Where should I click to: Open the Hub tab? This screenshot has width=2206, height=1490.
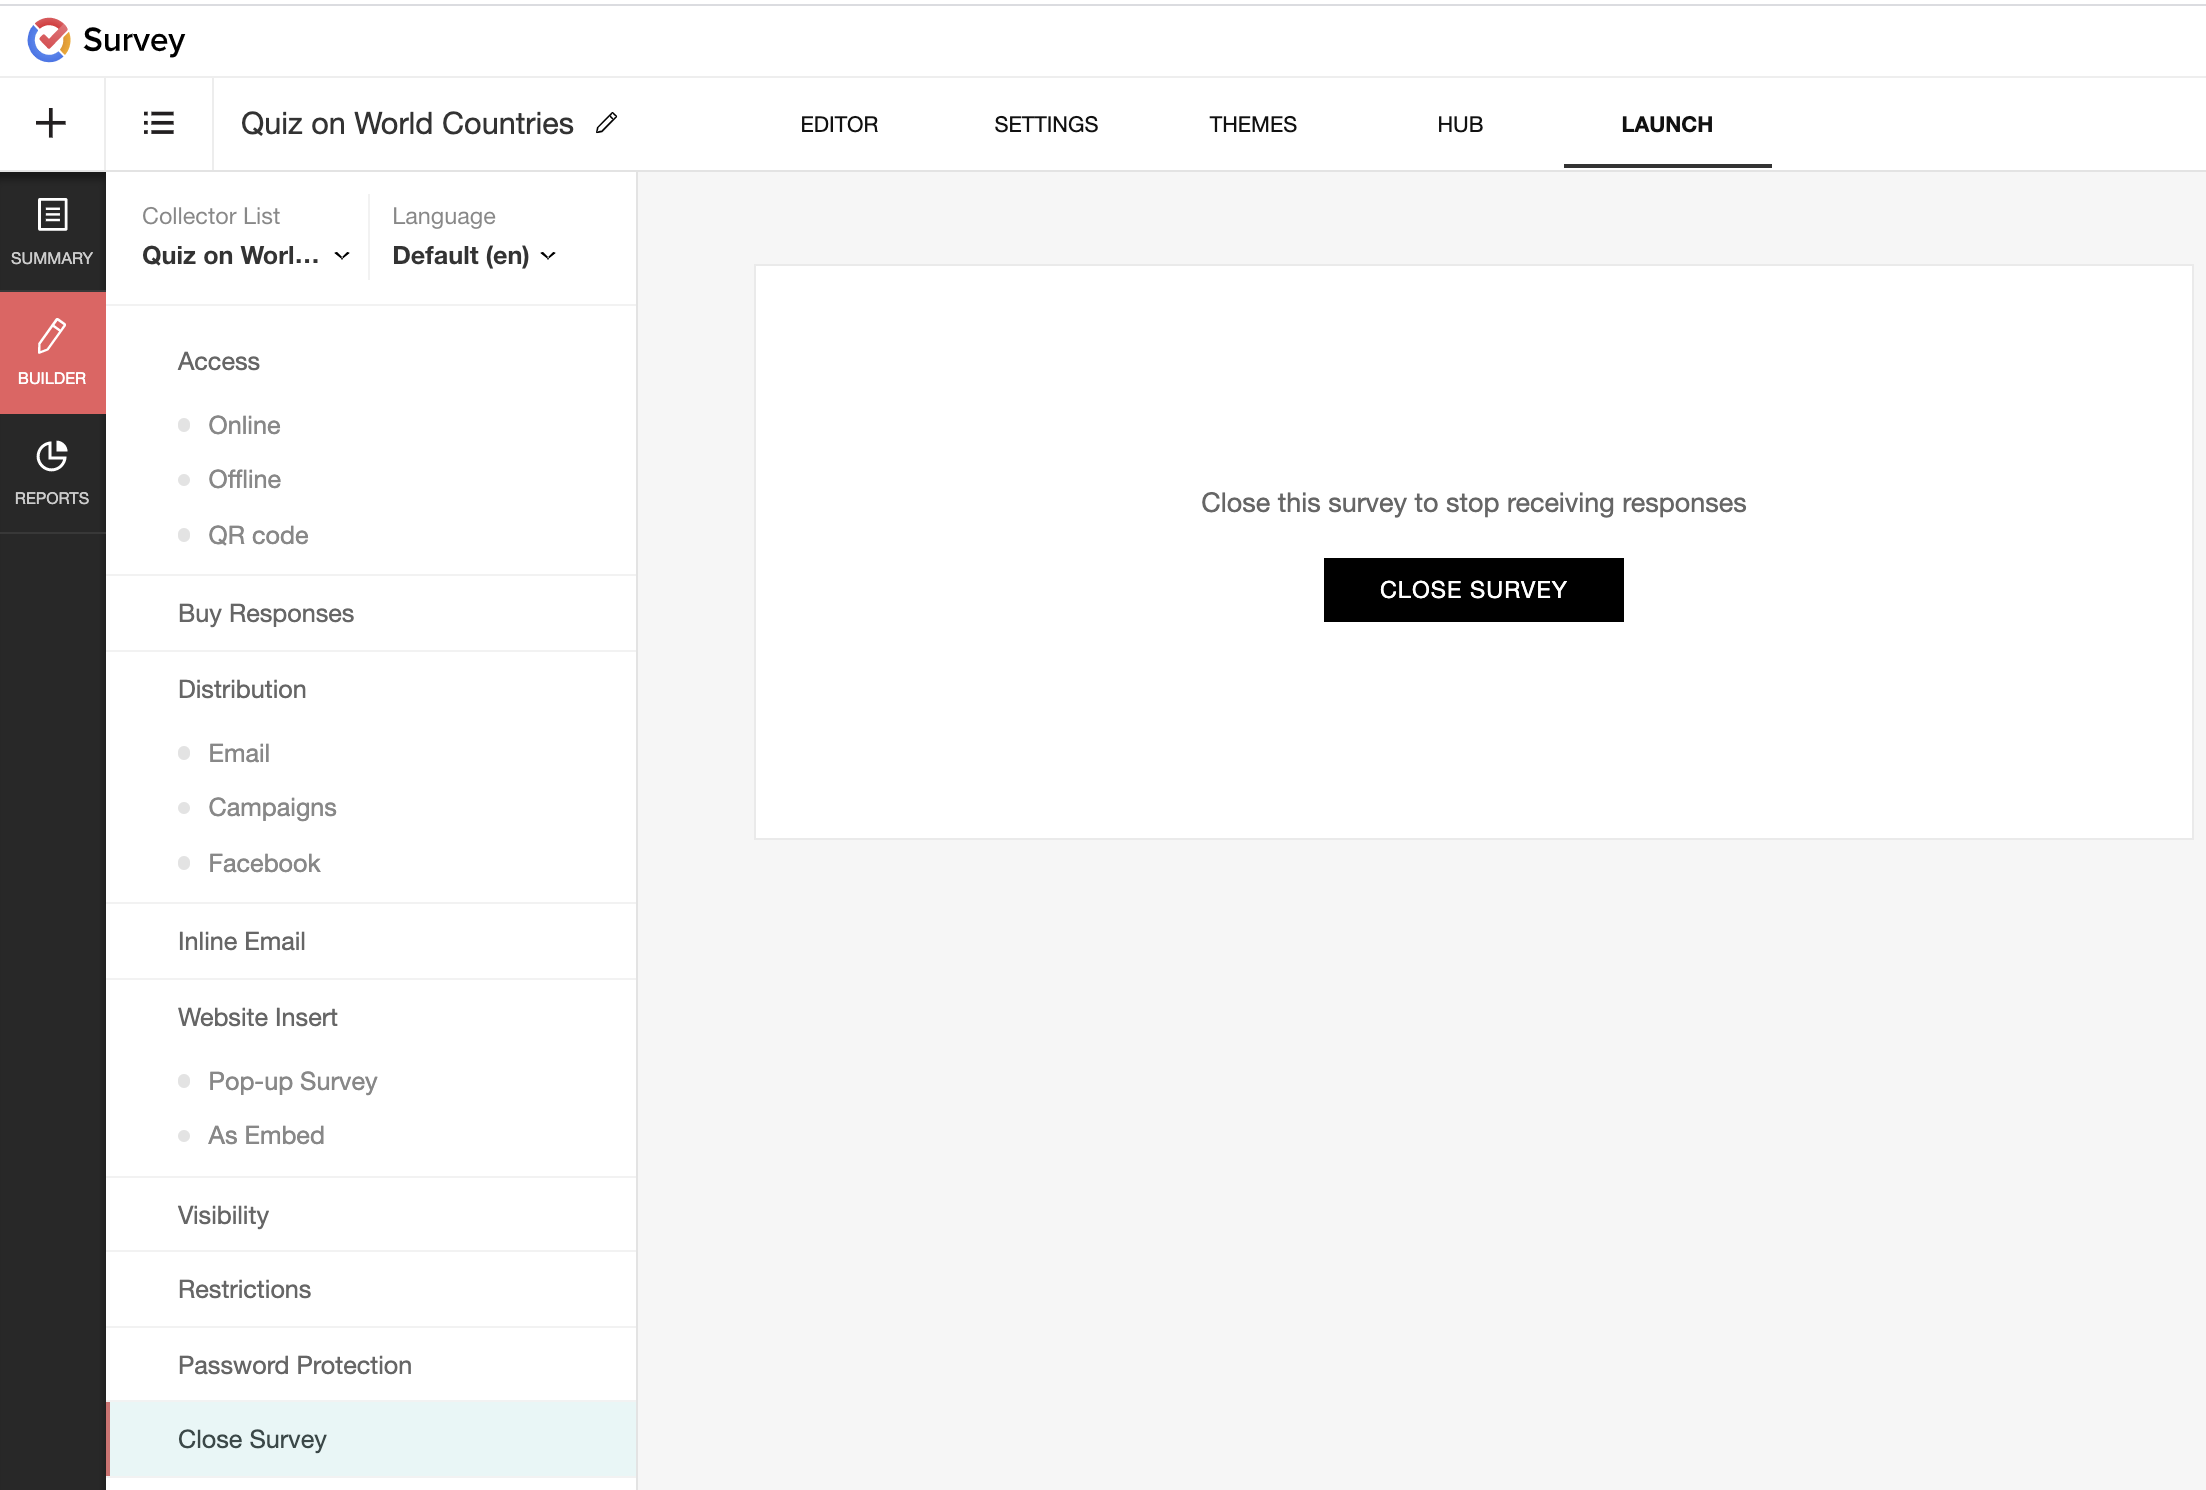coord(1460,124)
